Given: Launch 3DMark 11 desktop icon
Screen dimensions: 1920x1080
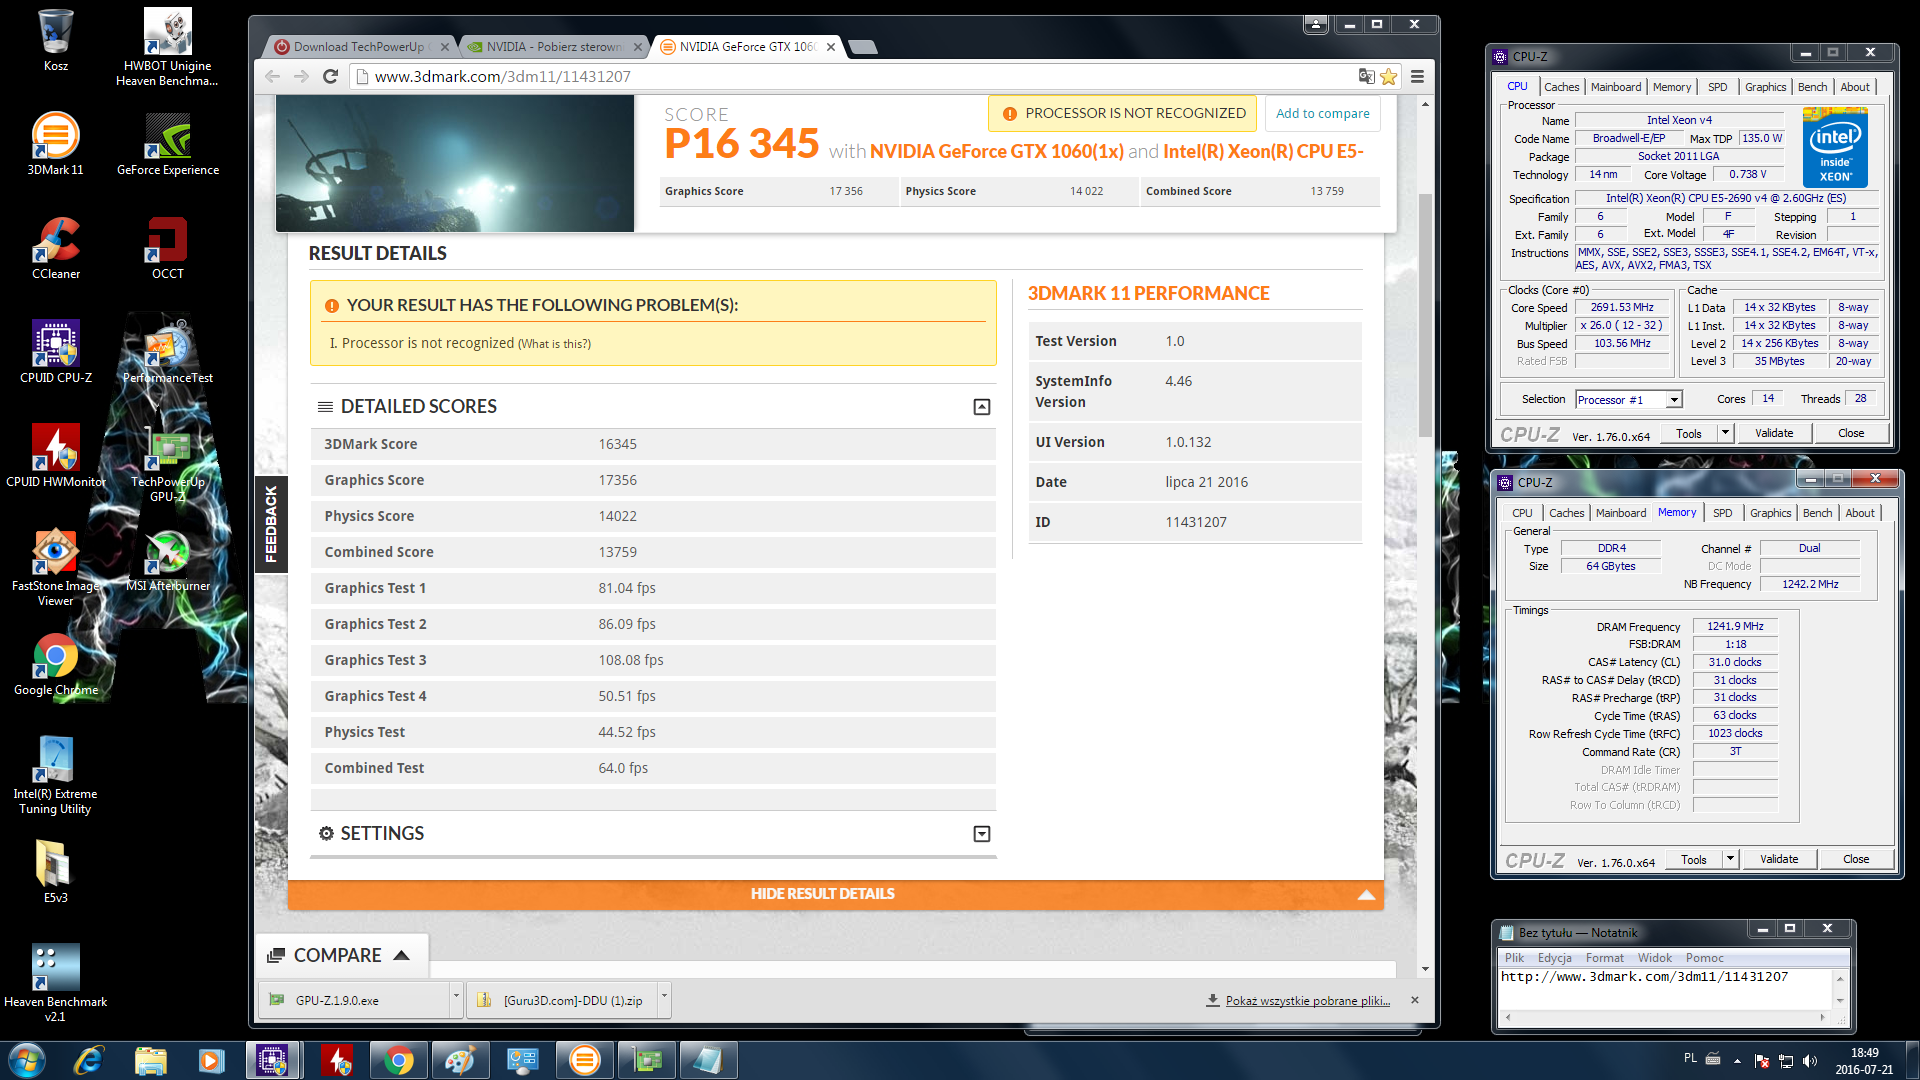Looking at the screenshot, I should 56,144.
